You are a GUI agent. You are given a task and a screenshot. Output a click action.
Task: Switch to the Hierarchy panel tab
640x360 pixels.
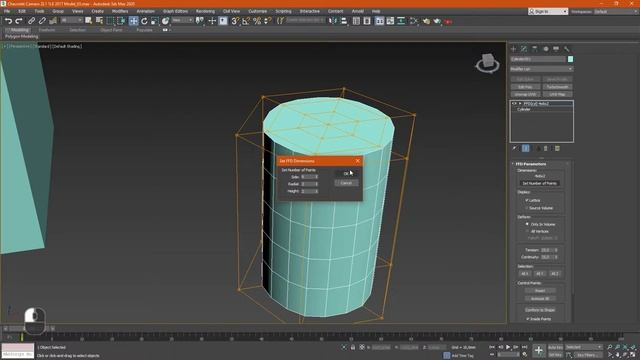[x=535, y=49]
